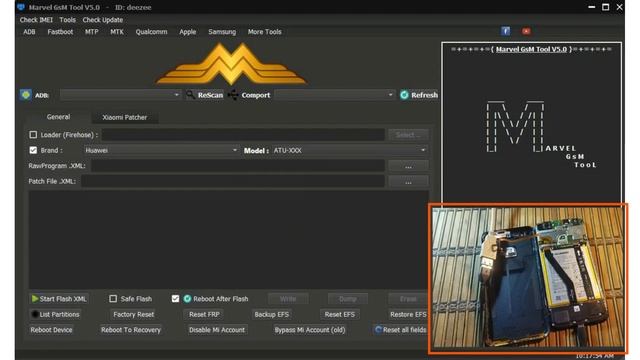Click the ReScan button label

click(210, 95)
